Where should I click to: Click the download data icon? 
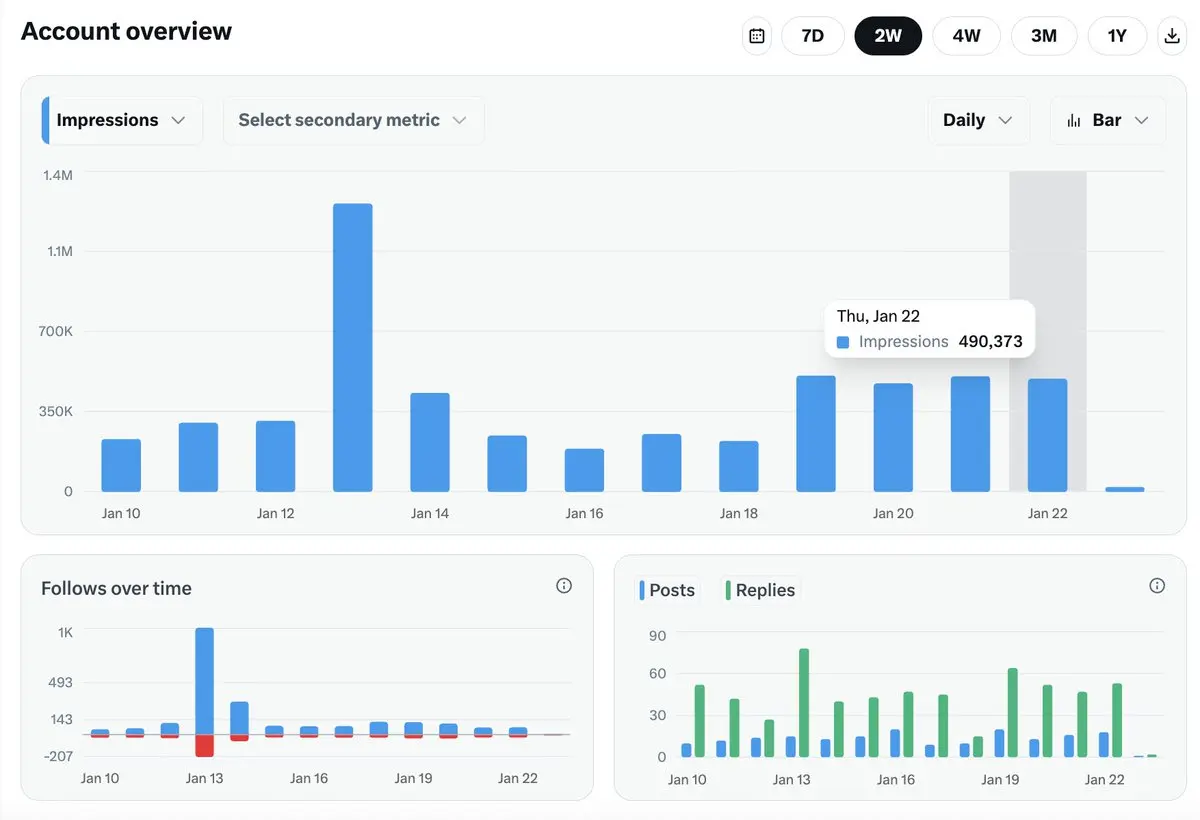pos(1172,36)
